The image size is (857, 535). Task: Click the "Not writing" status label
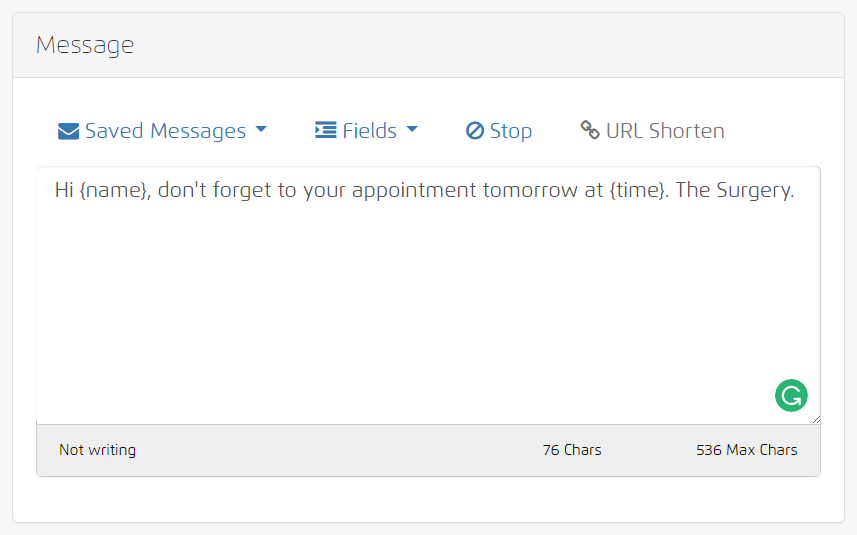[97, 450]
